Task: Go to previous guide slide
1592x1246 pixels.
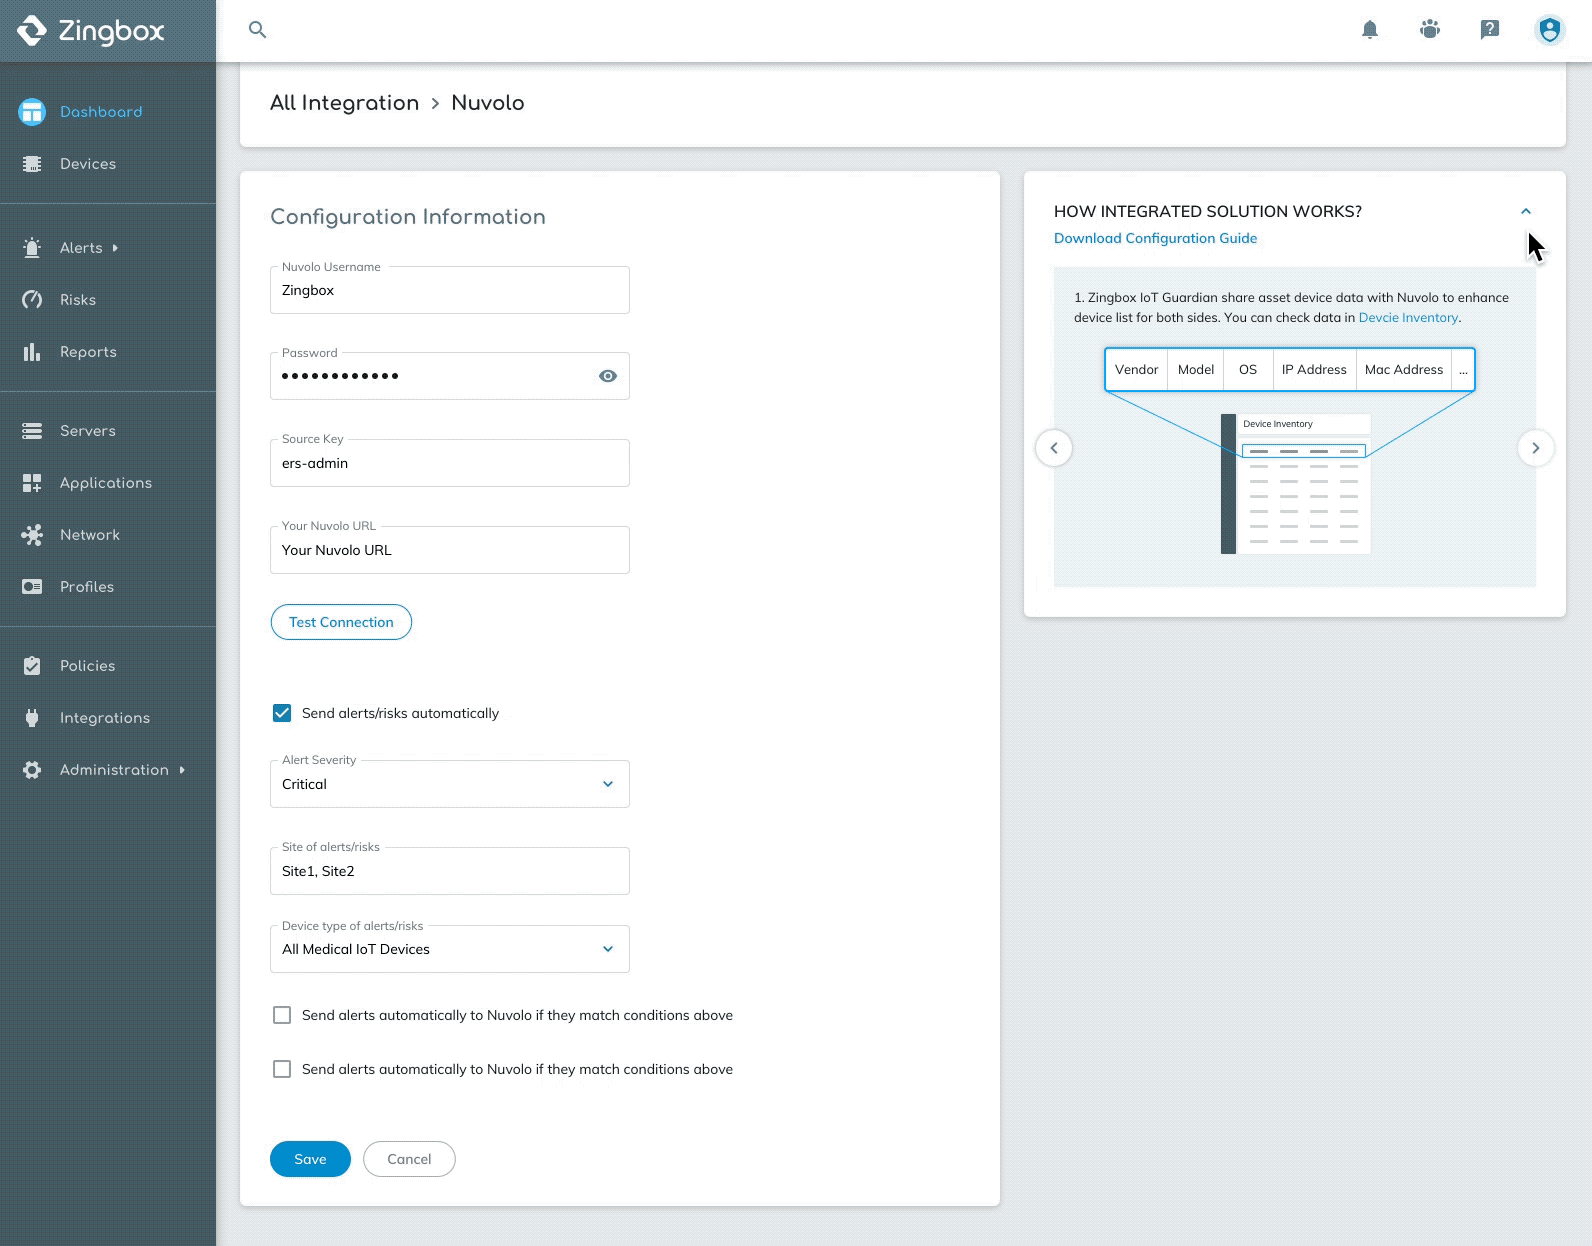Action: pyautogui.click(x=1054, y=448)
